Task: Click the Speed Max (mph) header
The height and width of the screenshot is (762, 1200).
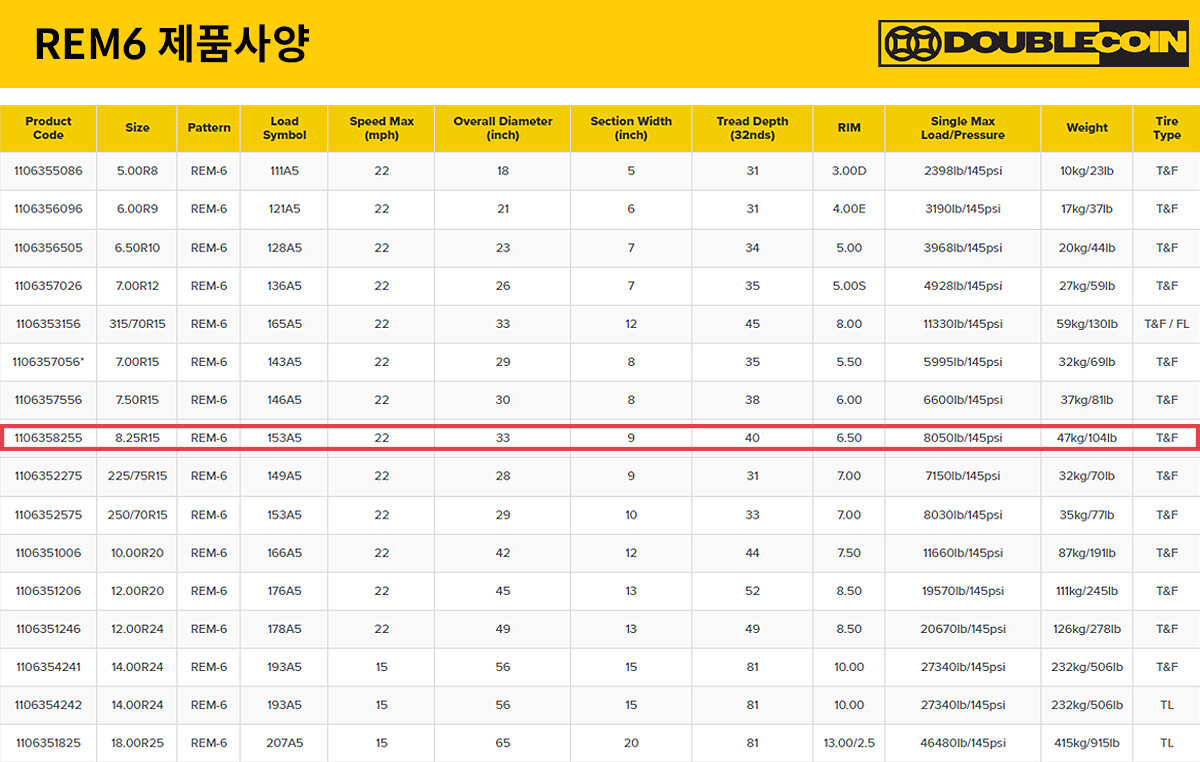Action: 381,128
